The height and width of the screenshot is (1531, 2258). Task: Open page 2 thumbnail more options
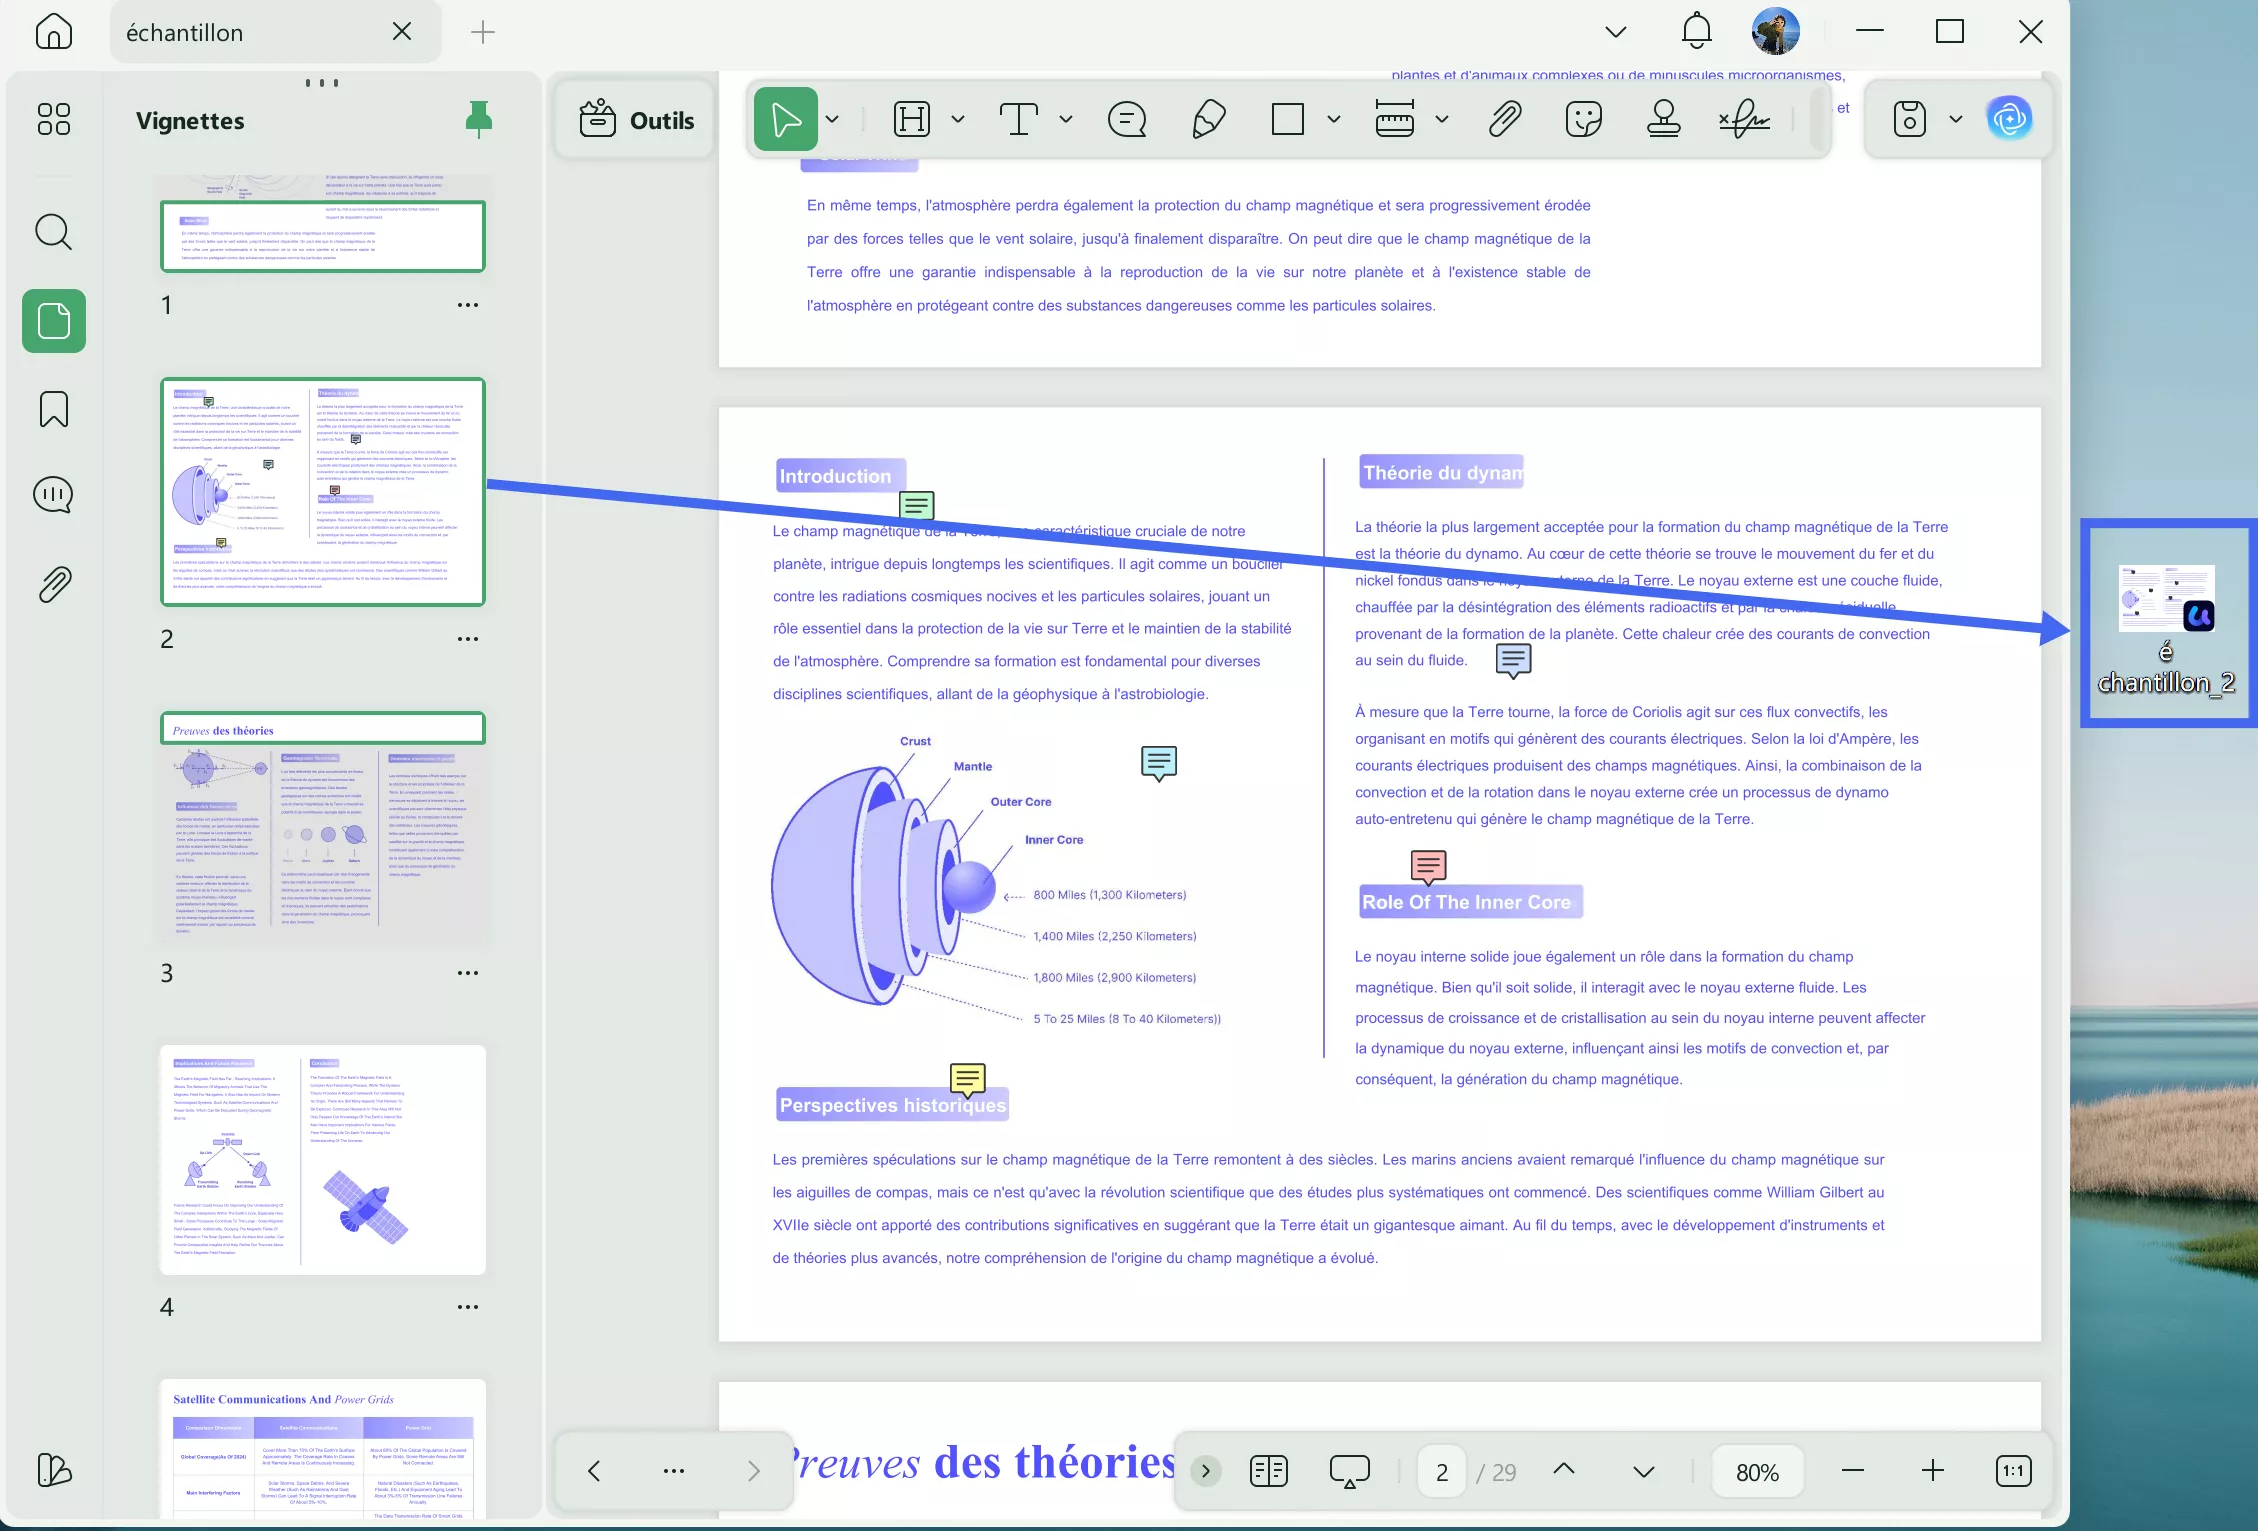468,639
